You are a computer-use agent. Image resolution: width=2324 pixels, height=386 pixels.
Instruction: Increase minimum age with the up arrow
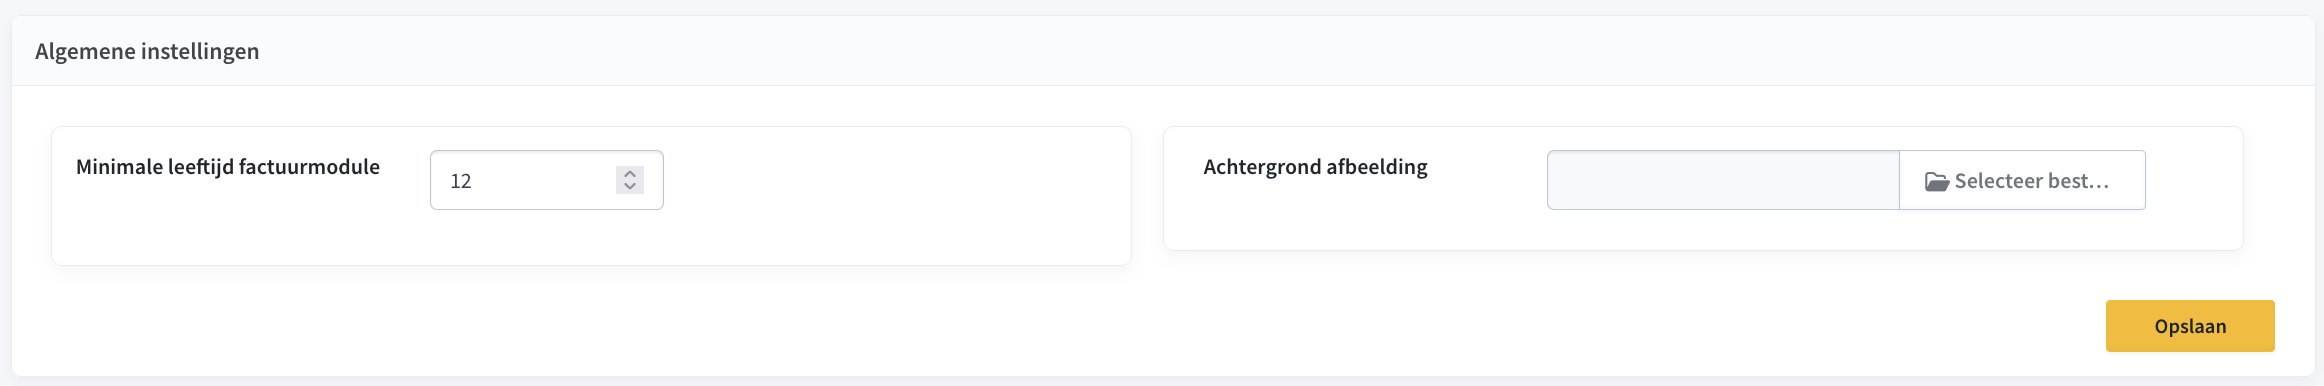(x=630, y=174)
